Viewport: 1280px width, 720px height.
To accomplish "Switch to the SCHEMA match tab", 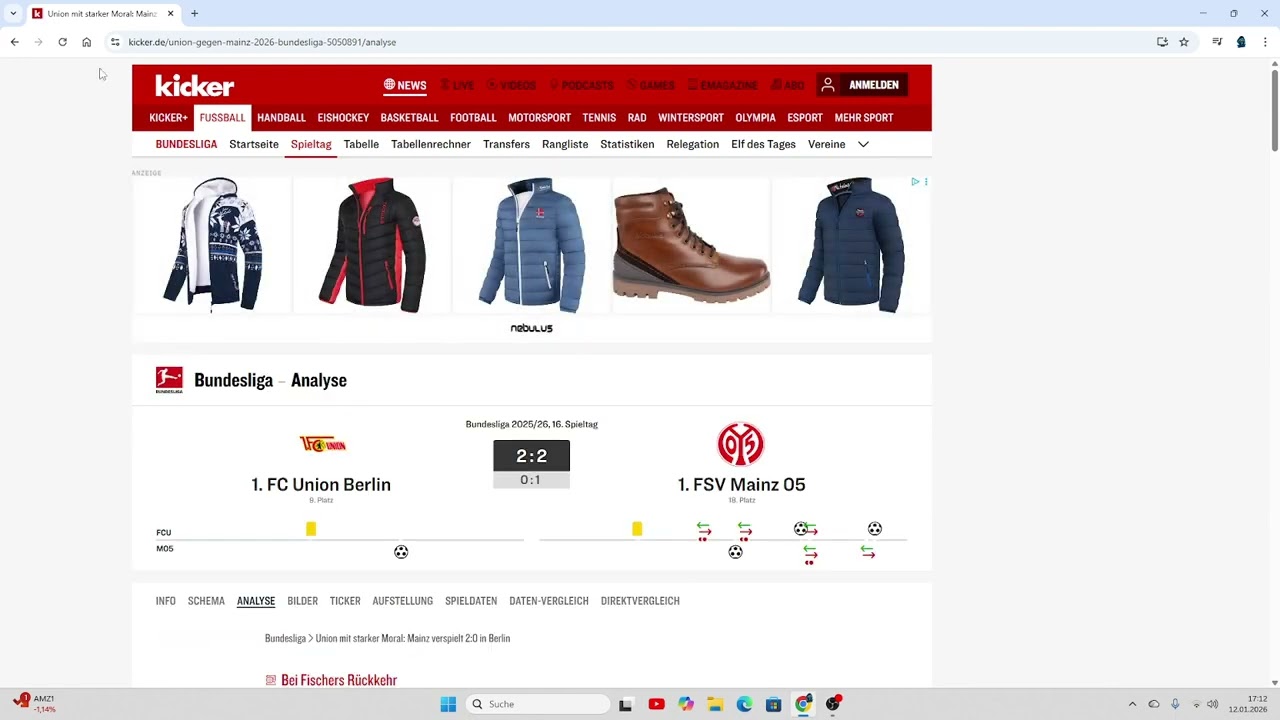I will click(x=206, y=601).
